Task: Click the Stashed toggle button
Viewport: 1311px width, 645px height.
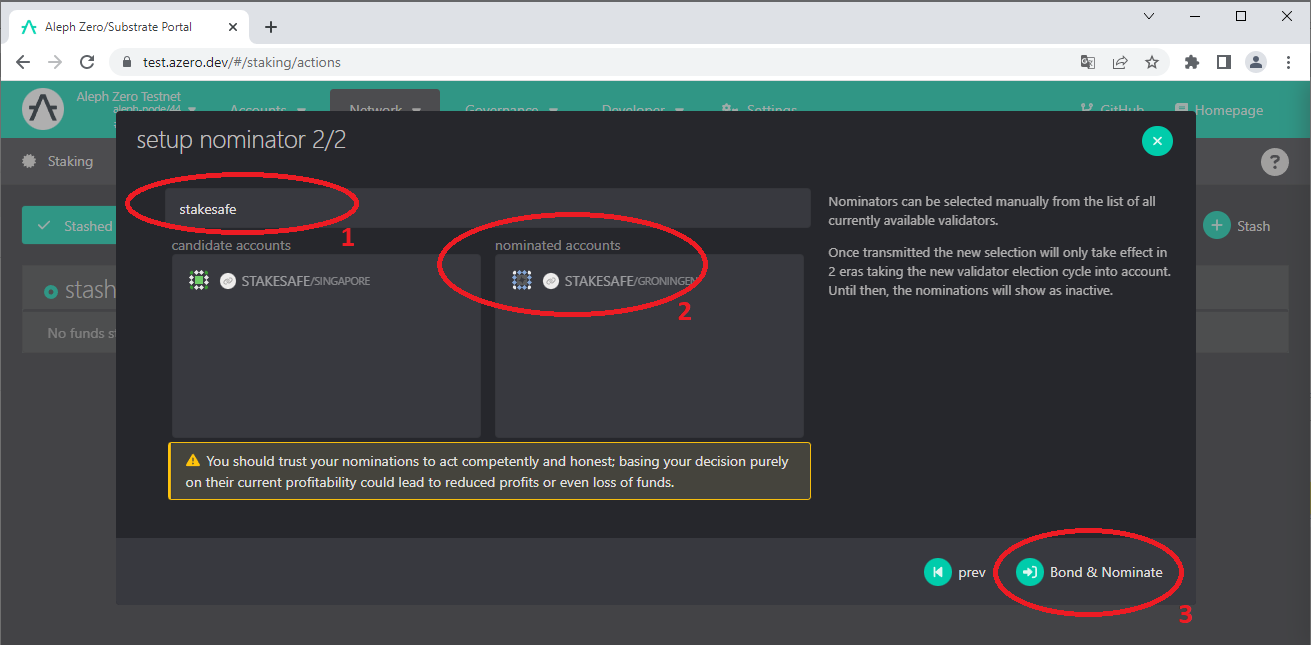Action: coord(70,226)
